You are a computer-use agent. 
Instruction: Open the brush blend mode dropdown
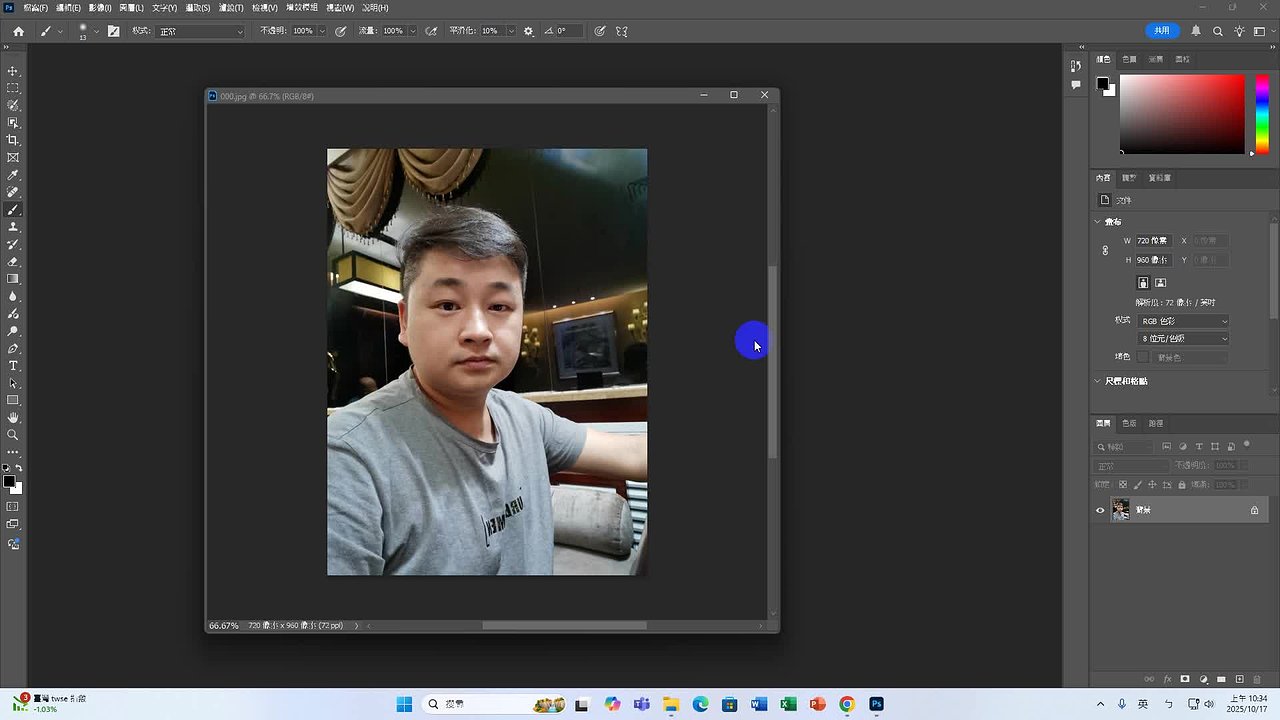[x=200, y=31]
